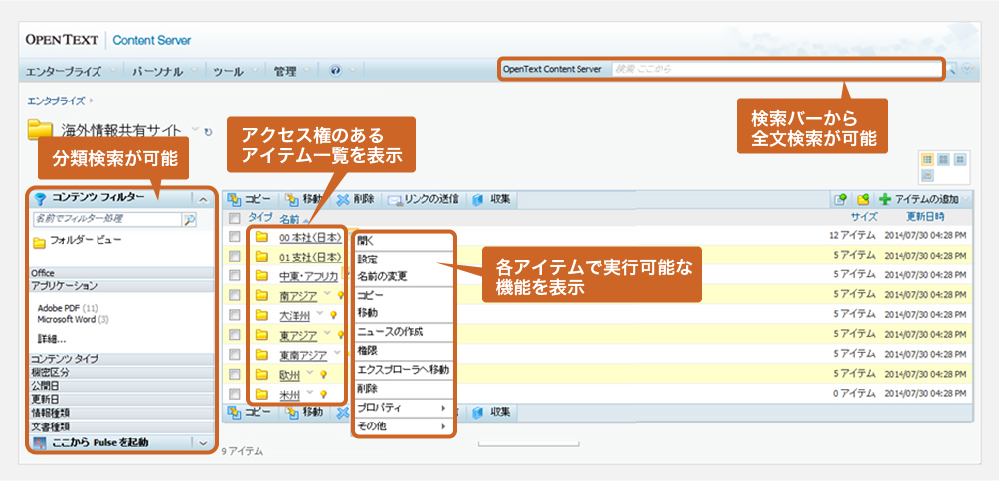Choose 名前の変更 from the context menu
The height and width of the screenshot is (481, 999).
pyautogui.click(x=382, y=276)
